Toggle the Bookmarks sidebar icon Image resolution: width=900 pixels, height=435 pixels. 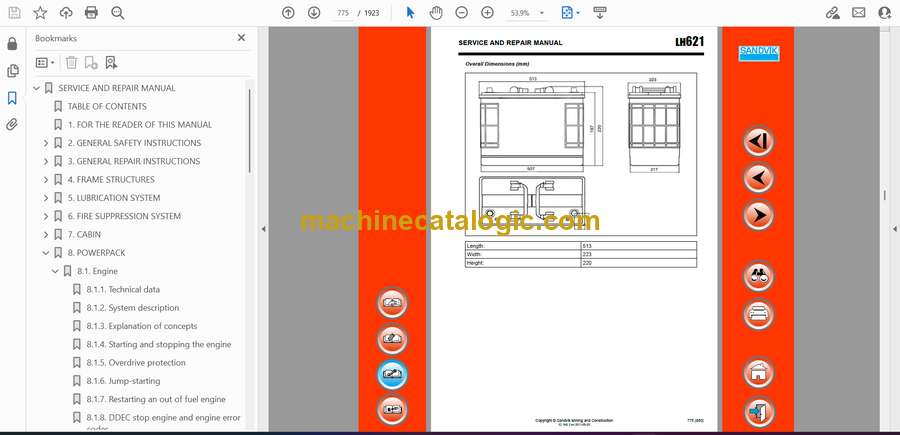click(x=12, y=98)
